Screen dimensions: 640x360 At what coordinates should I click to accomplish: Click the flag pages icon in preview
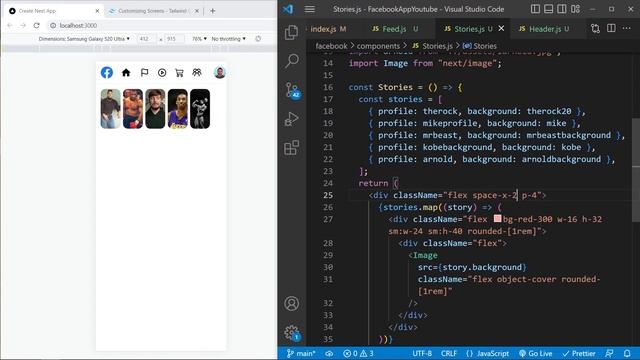[144, 73]
